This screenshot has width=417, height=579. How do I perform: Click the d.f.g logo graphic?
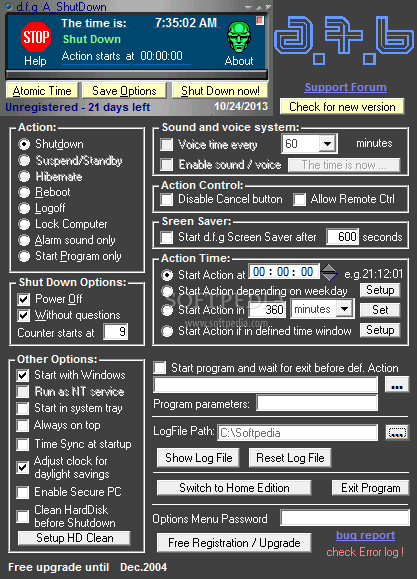(344, 40)
